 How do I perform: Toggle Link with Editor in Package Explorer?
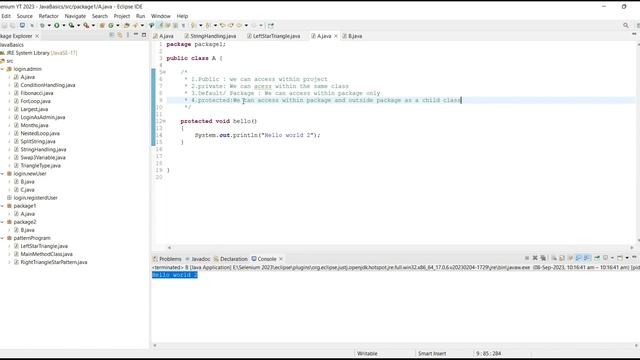click(119, 36)
